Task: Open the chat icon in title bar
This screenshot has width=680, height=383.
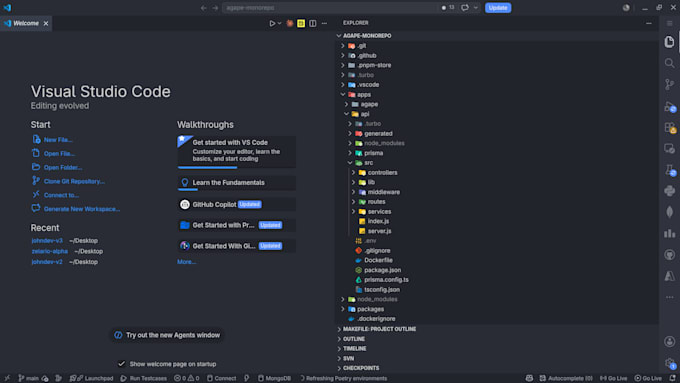Action: tap(465, 8)
